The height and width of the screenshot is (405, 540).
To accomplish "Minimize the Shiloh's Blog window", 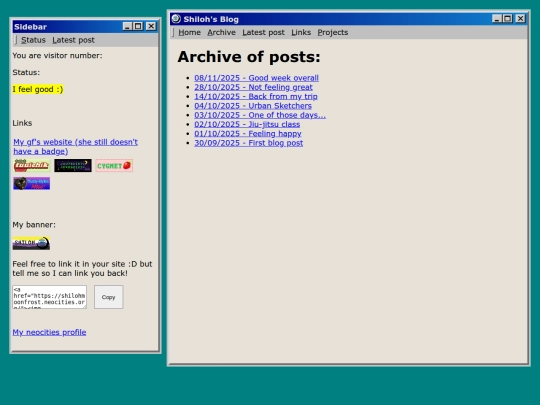I will [496, 19].
